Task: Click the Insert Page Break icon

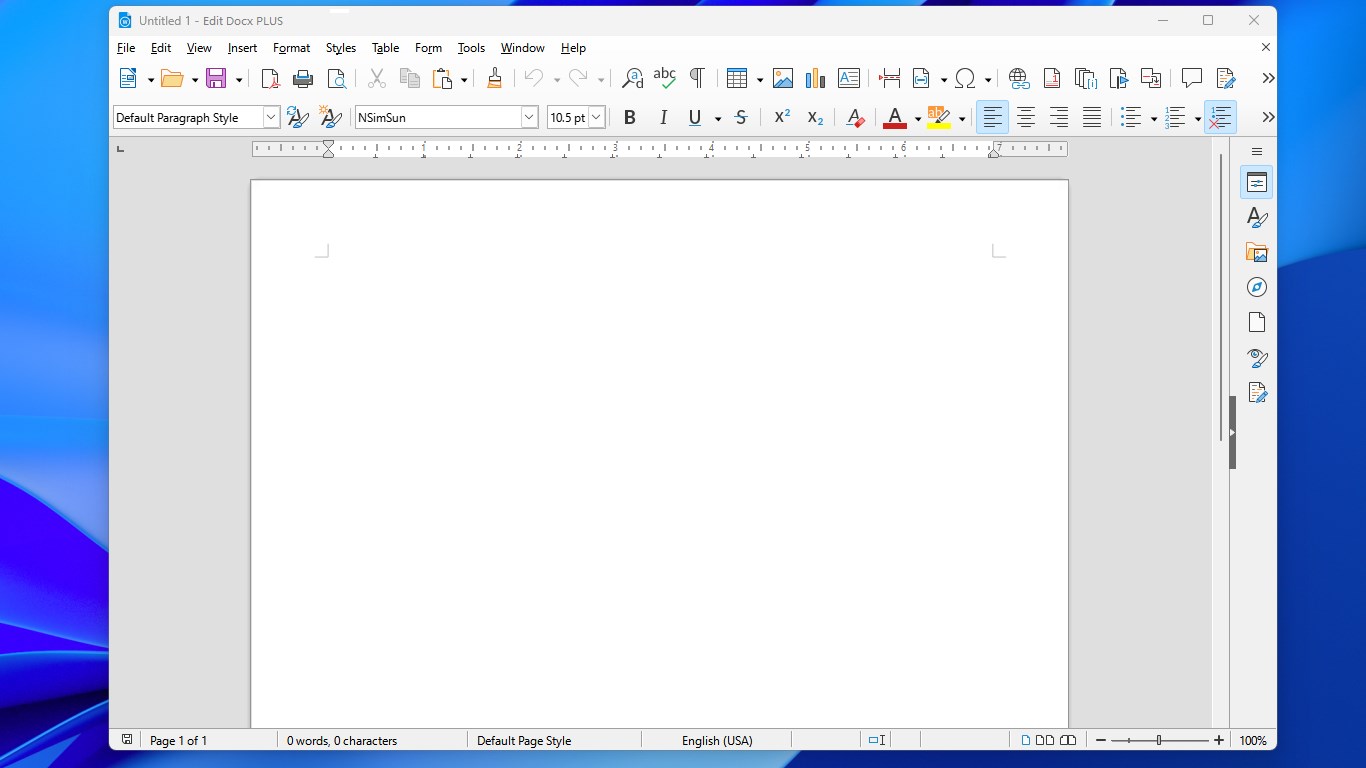Action: point(889,78)
